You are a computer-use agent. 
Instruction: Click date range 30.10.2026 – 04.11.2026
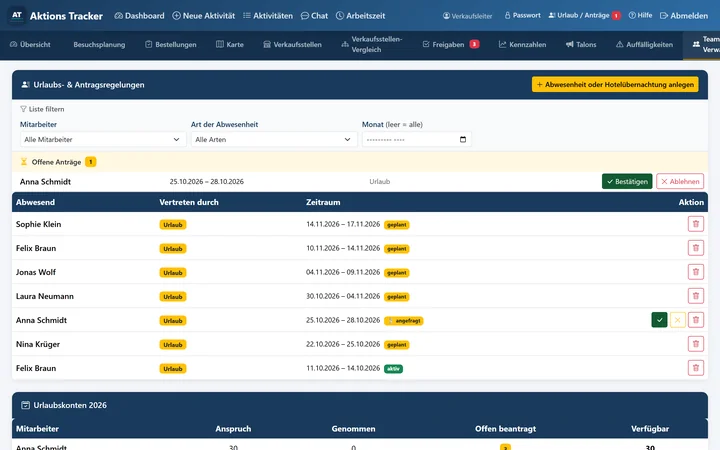(343, 296)
